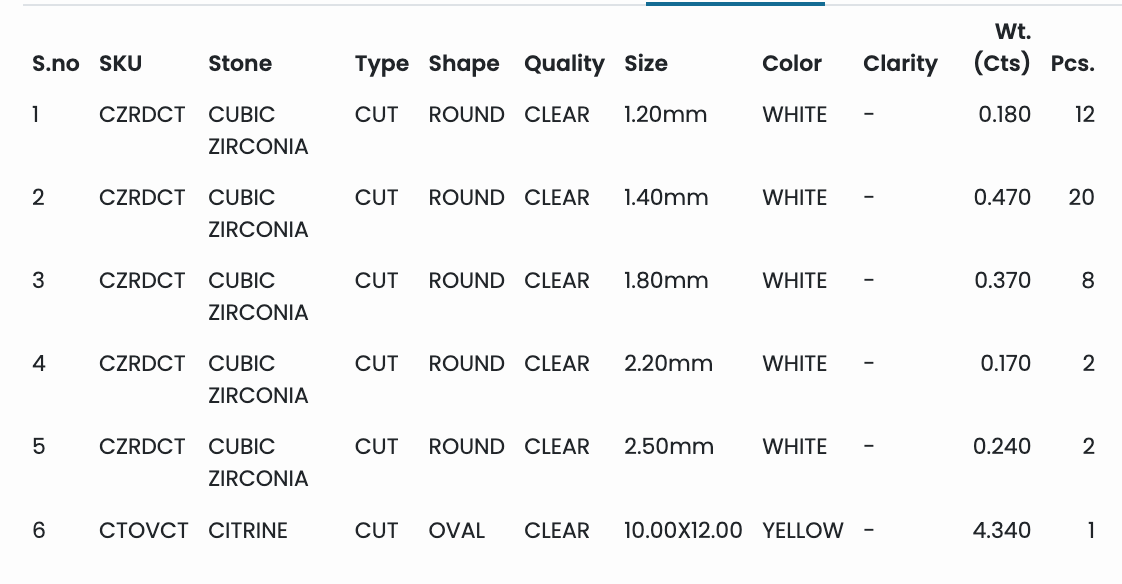This screenshot has width=1122, height=584.
Task: Click the Size column header
Action: point(646,64)
